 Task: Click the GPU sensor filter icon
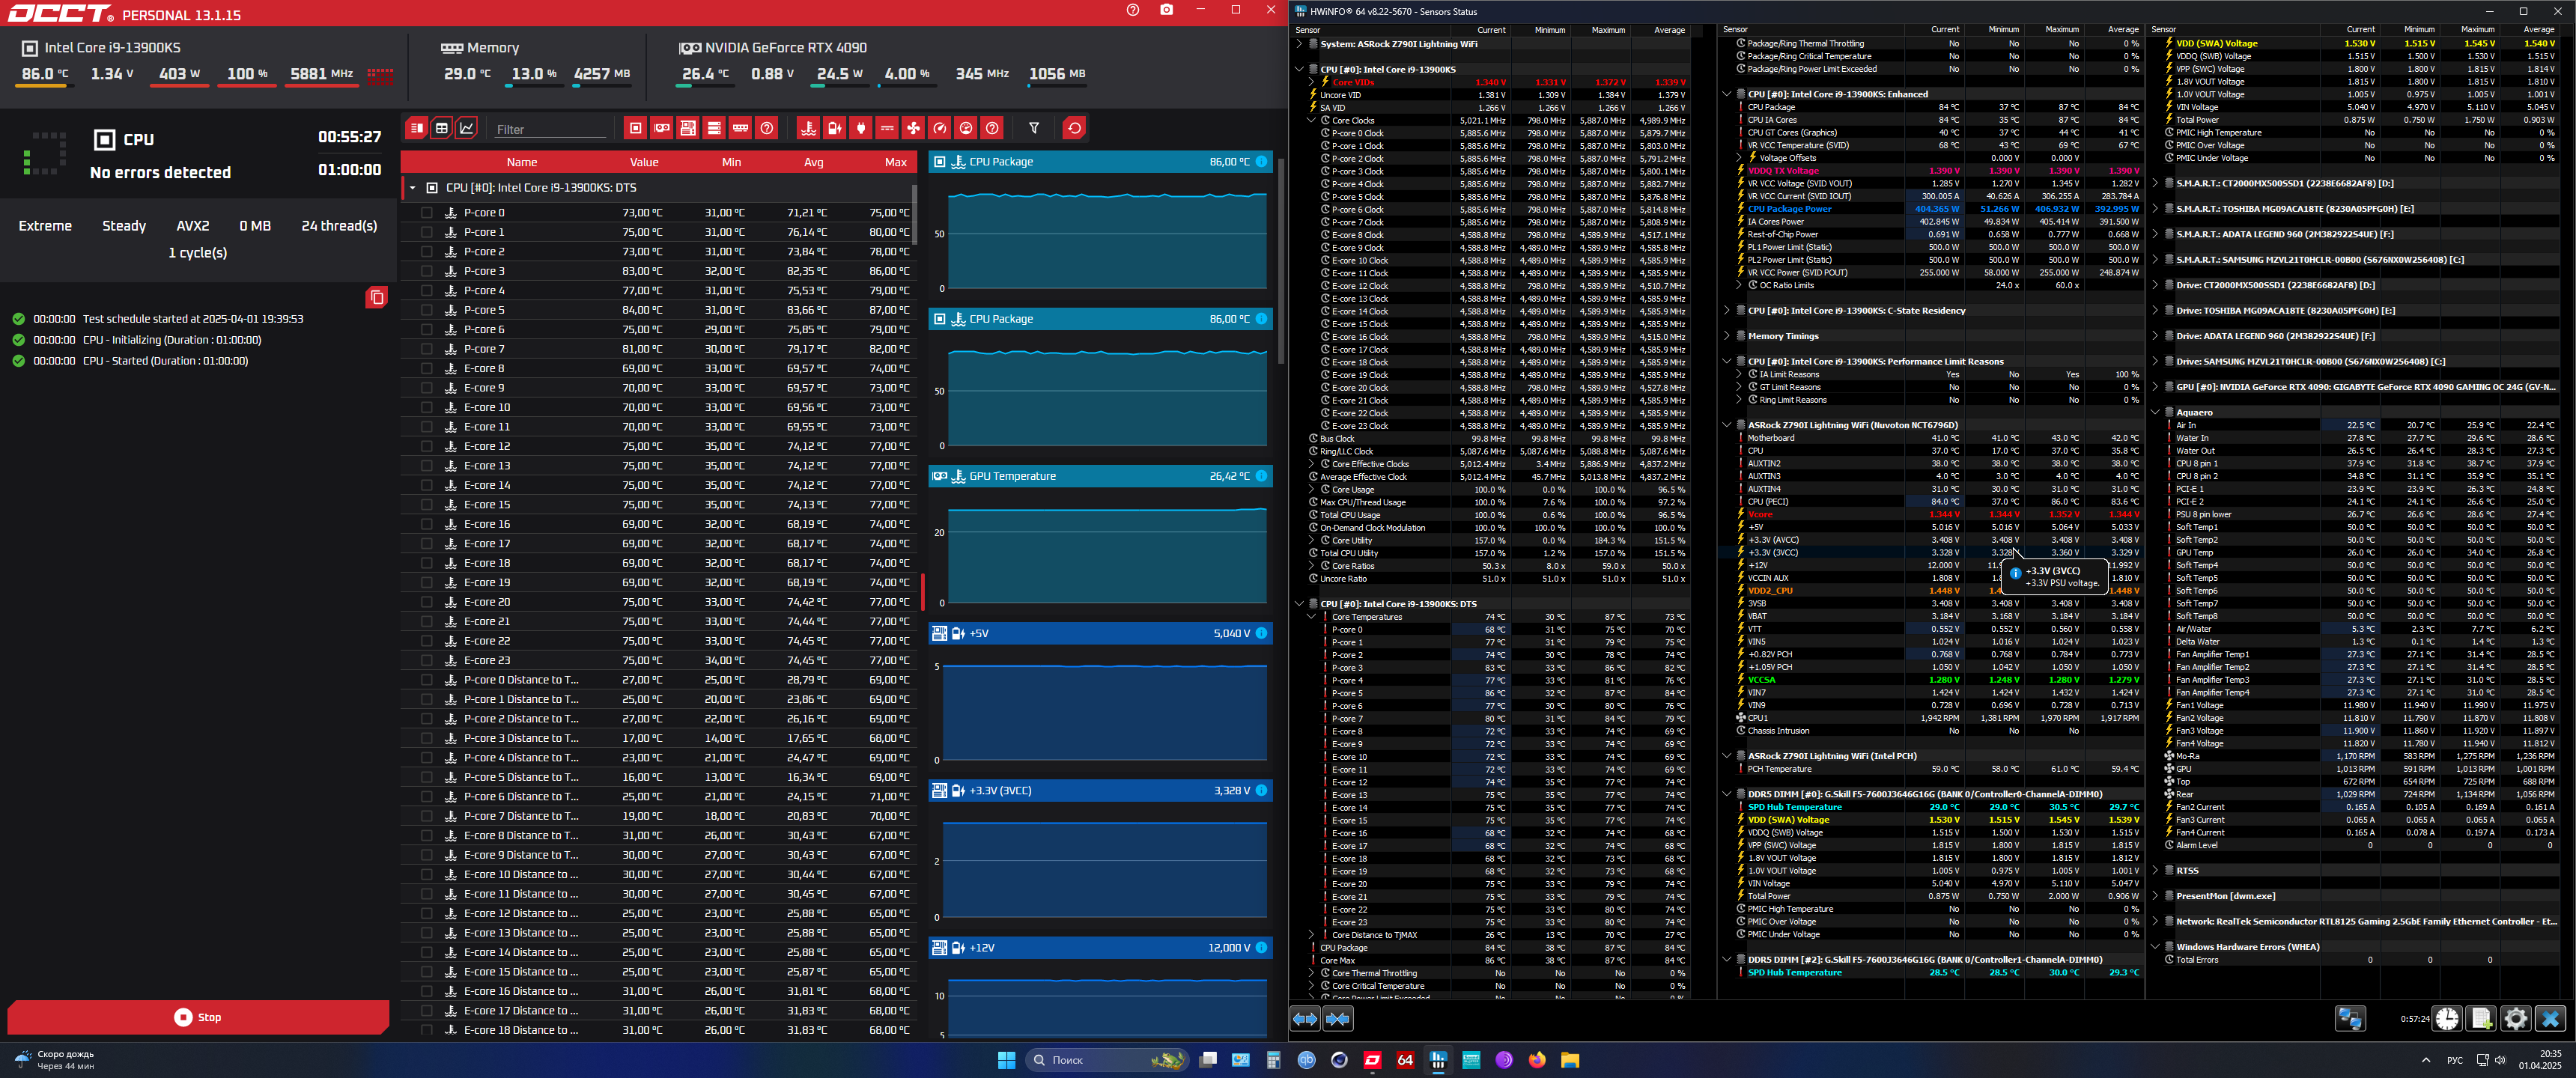click(x=661, y=128)
